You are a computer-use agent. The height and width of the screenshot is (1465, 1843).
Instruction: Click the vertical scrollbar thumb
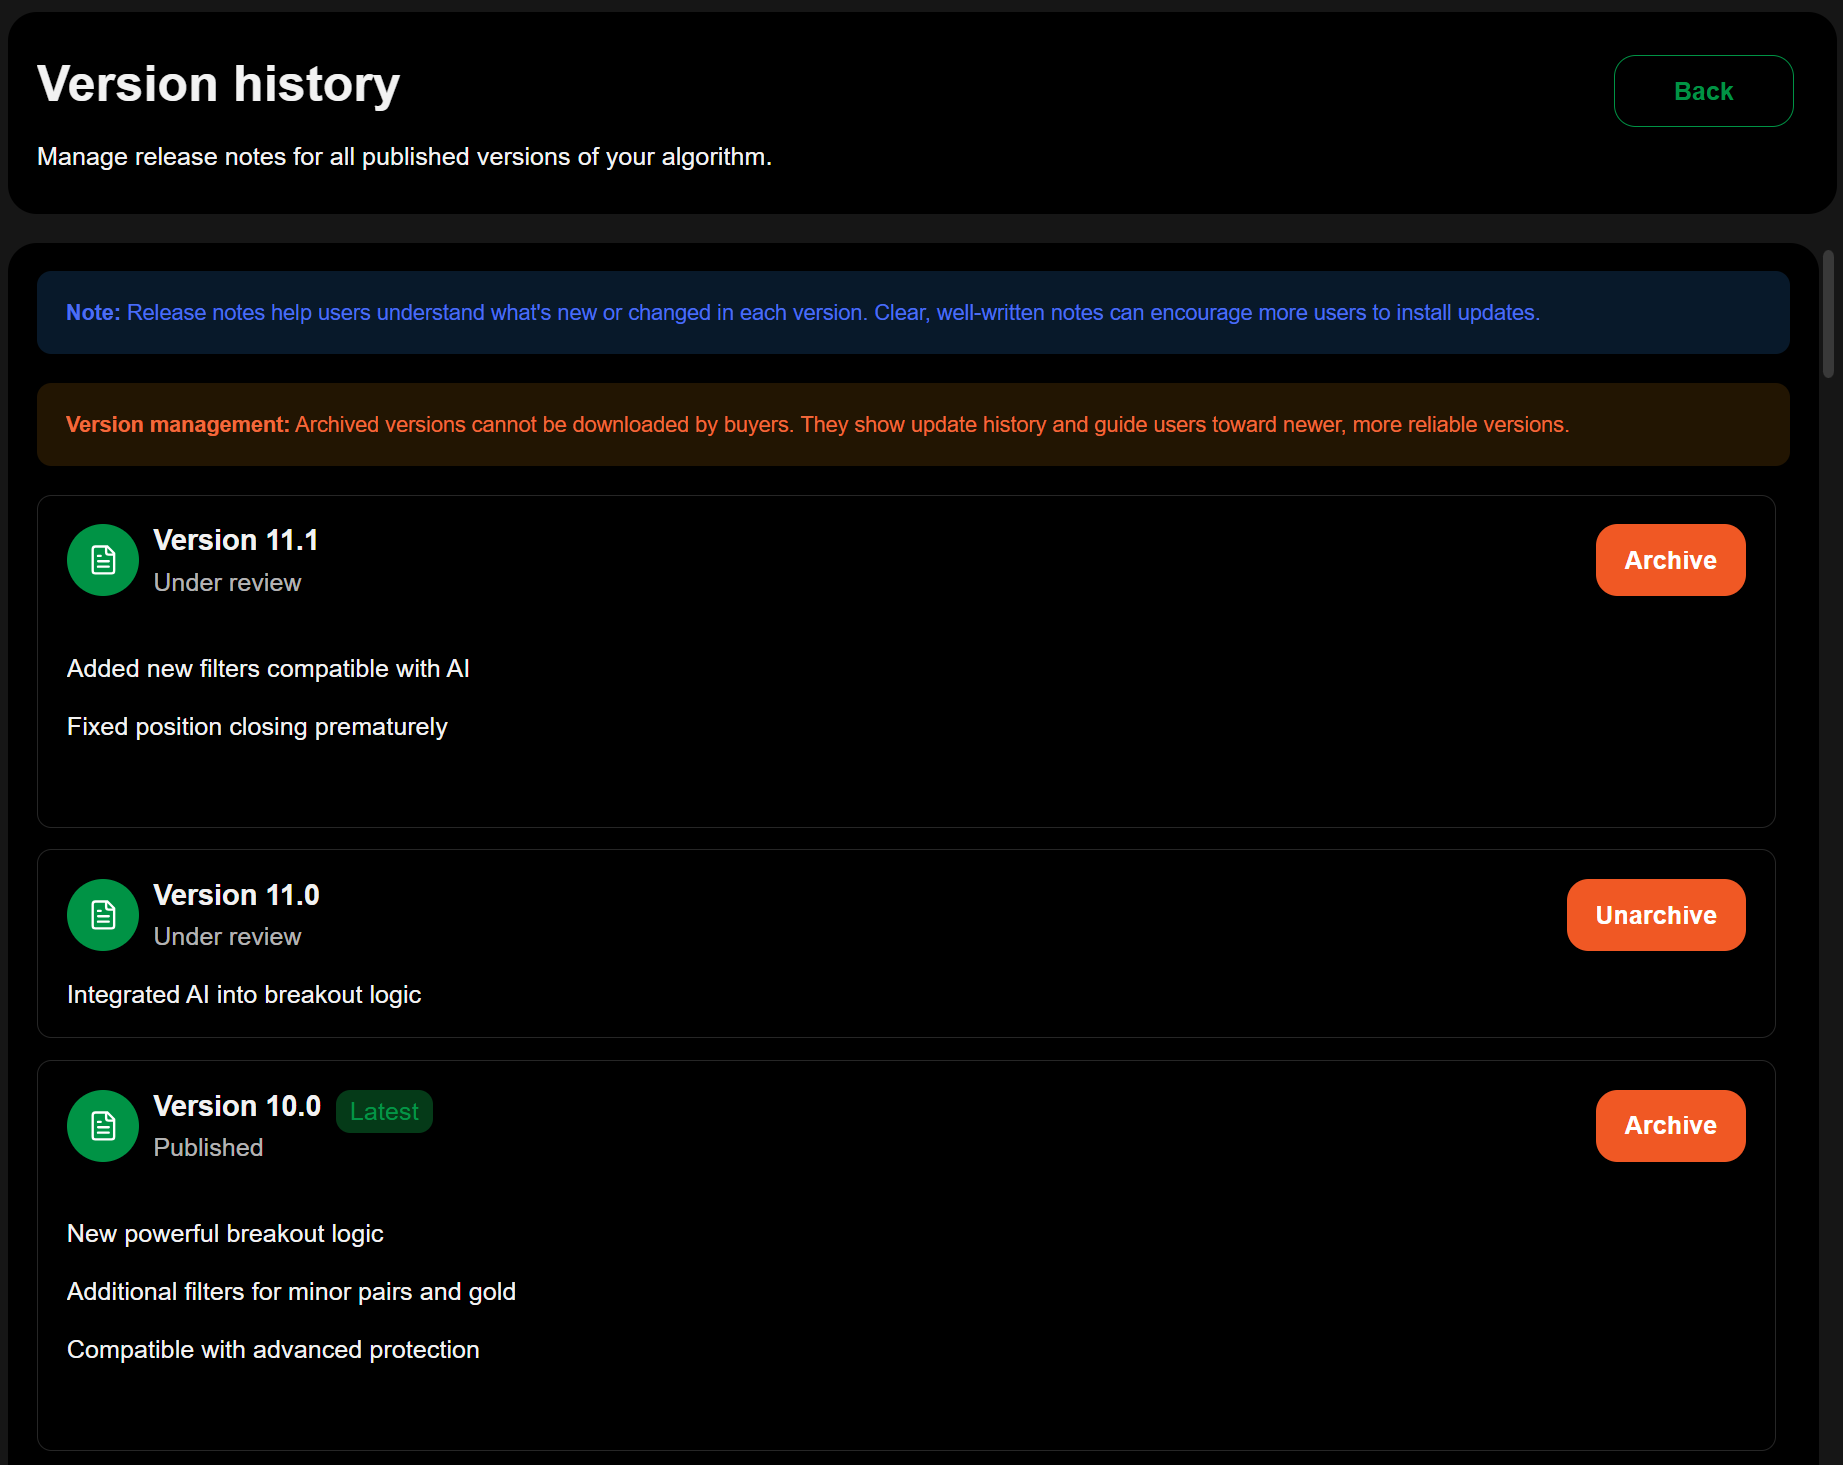[x=1828, y=314]
